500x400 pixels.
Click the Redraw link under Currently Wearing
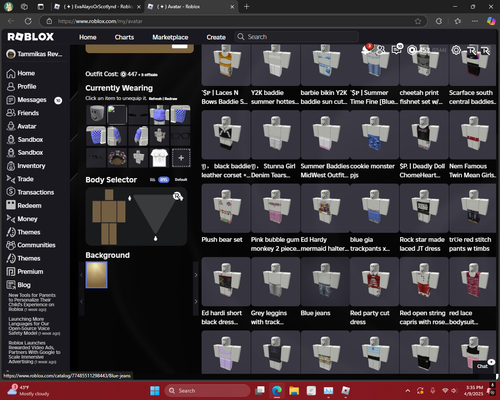pyautogui.click(x=171, y=99)
